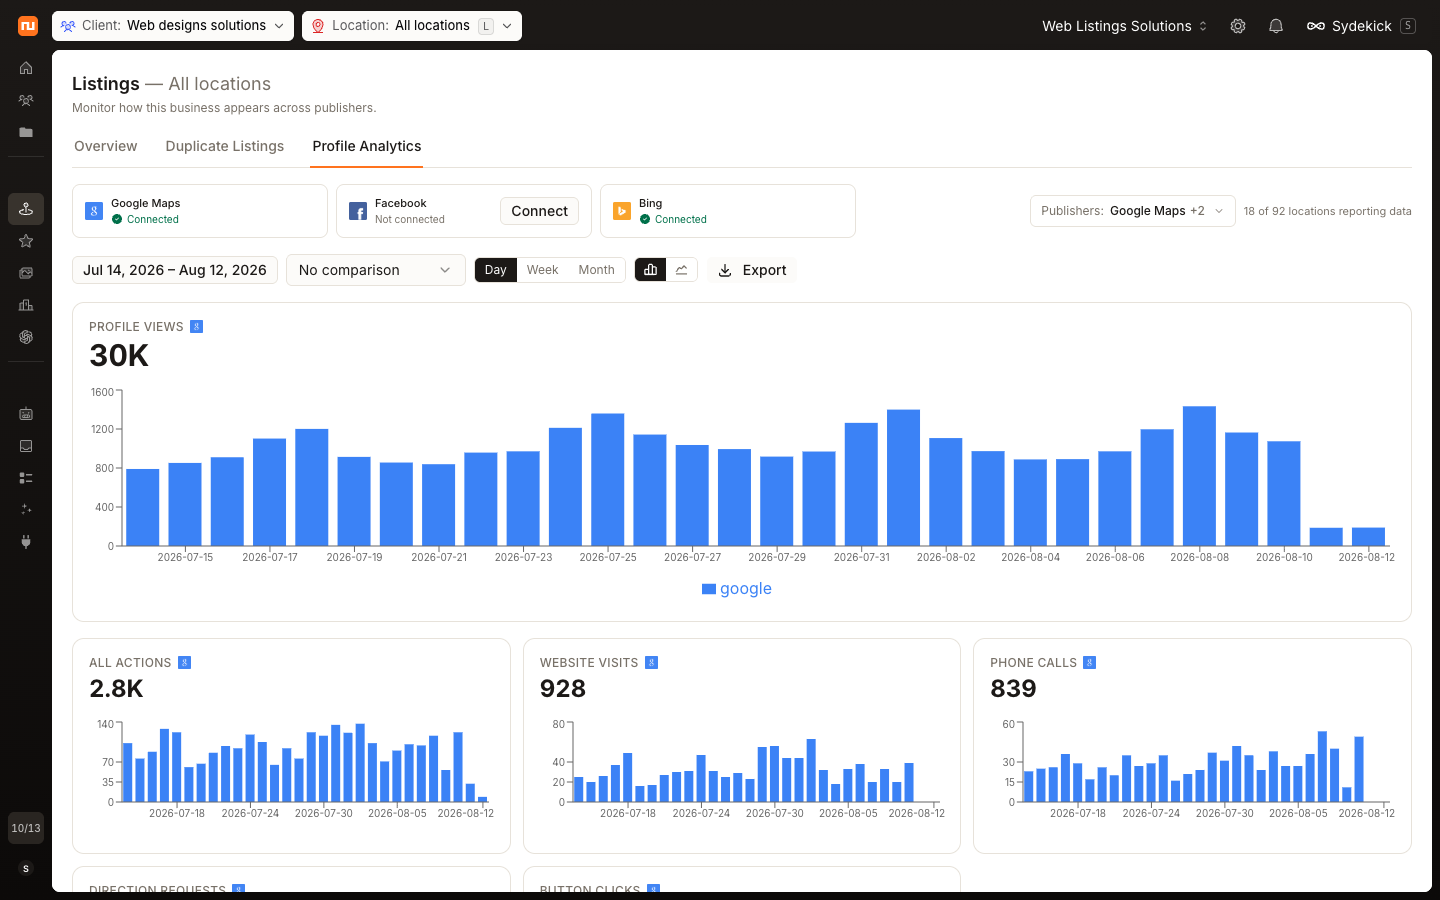
Task: Select the listings map-pin sidebar icon
Action: [x=26, y=209]
